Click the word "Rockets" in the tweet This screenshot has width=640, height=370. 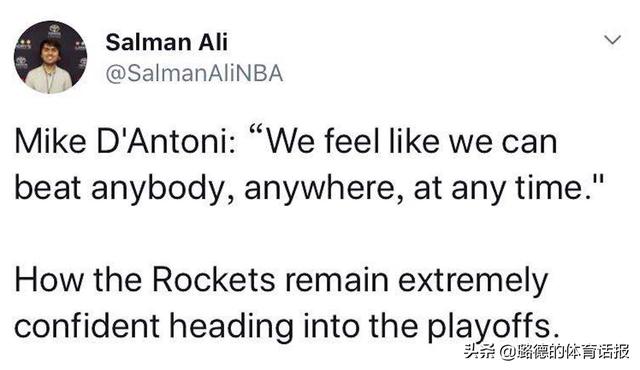214,280
